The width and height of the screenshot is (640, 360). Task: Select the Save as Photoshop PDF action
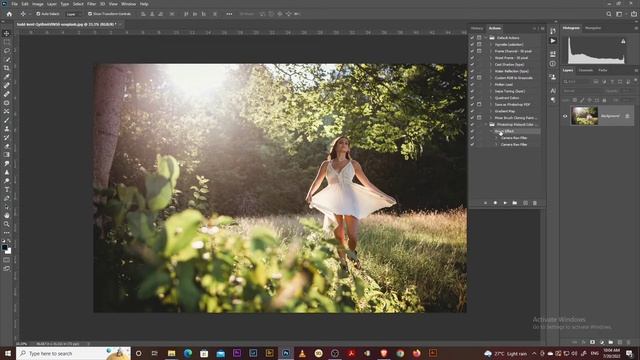pyautogui.click(x=512, y=104)
